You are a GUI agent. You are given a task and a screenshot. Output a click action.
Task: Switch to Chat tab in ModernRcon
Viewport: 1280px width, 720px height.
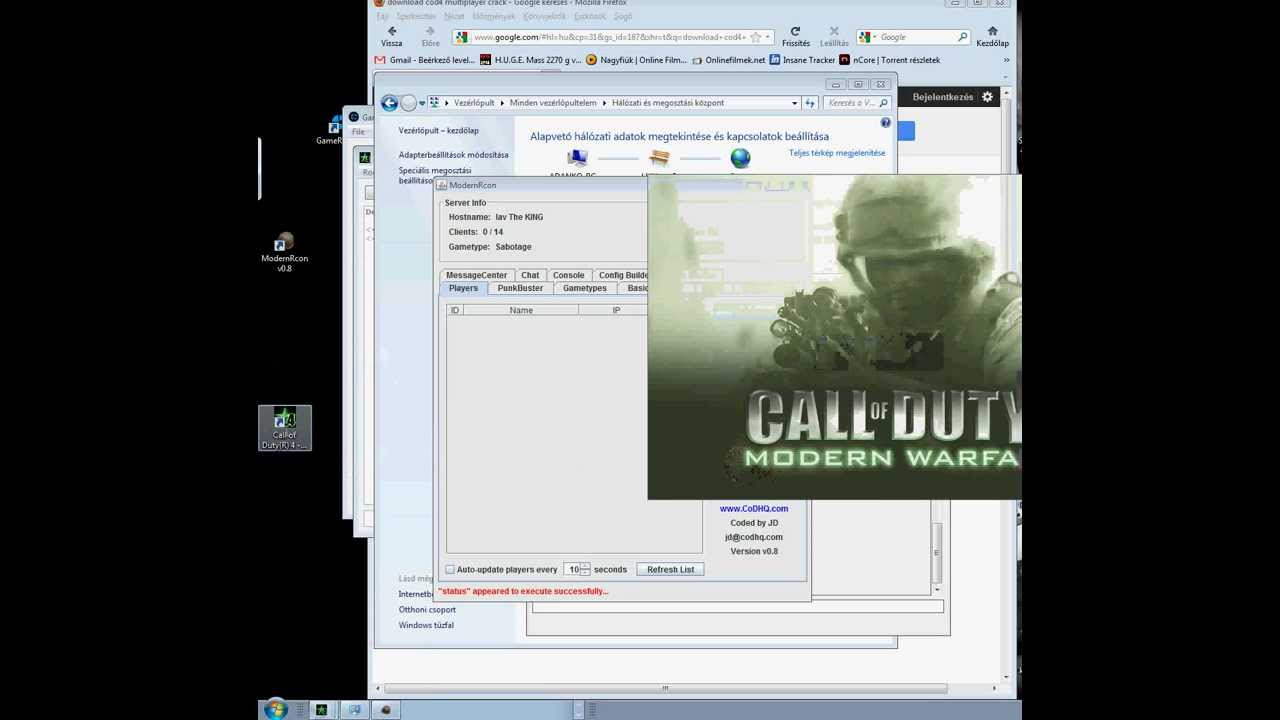point(530,275)
